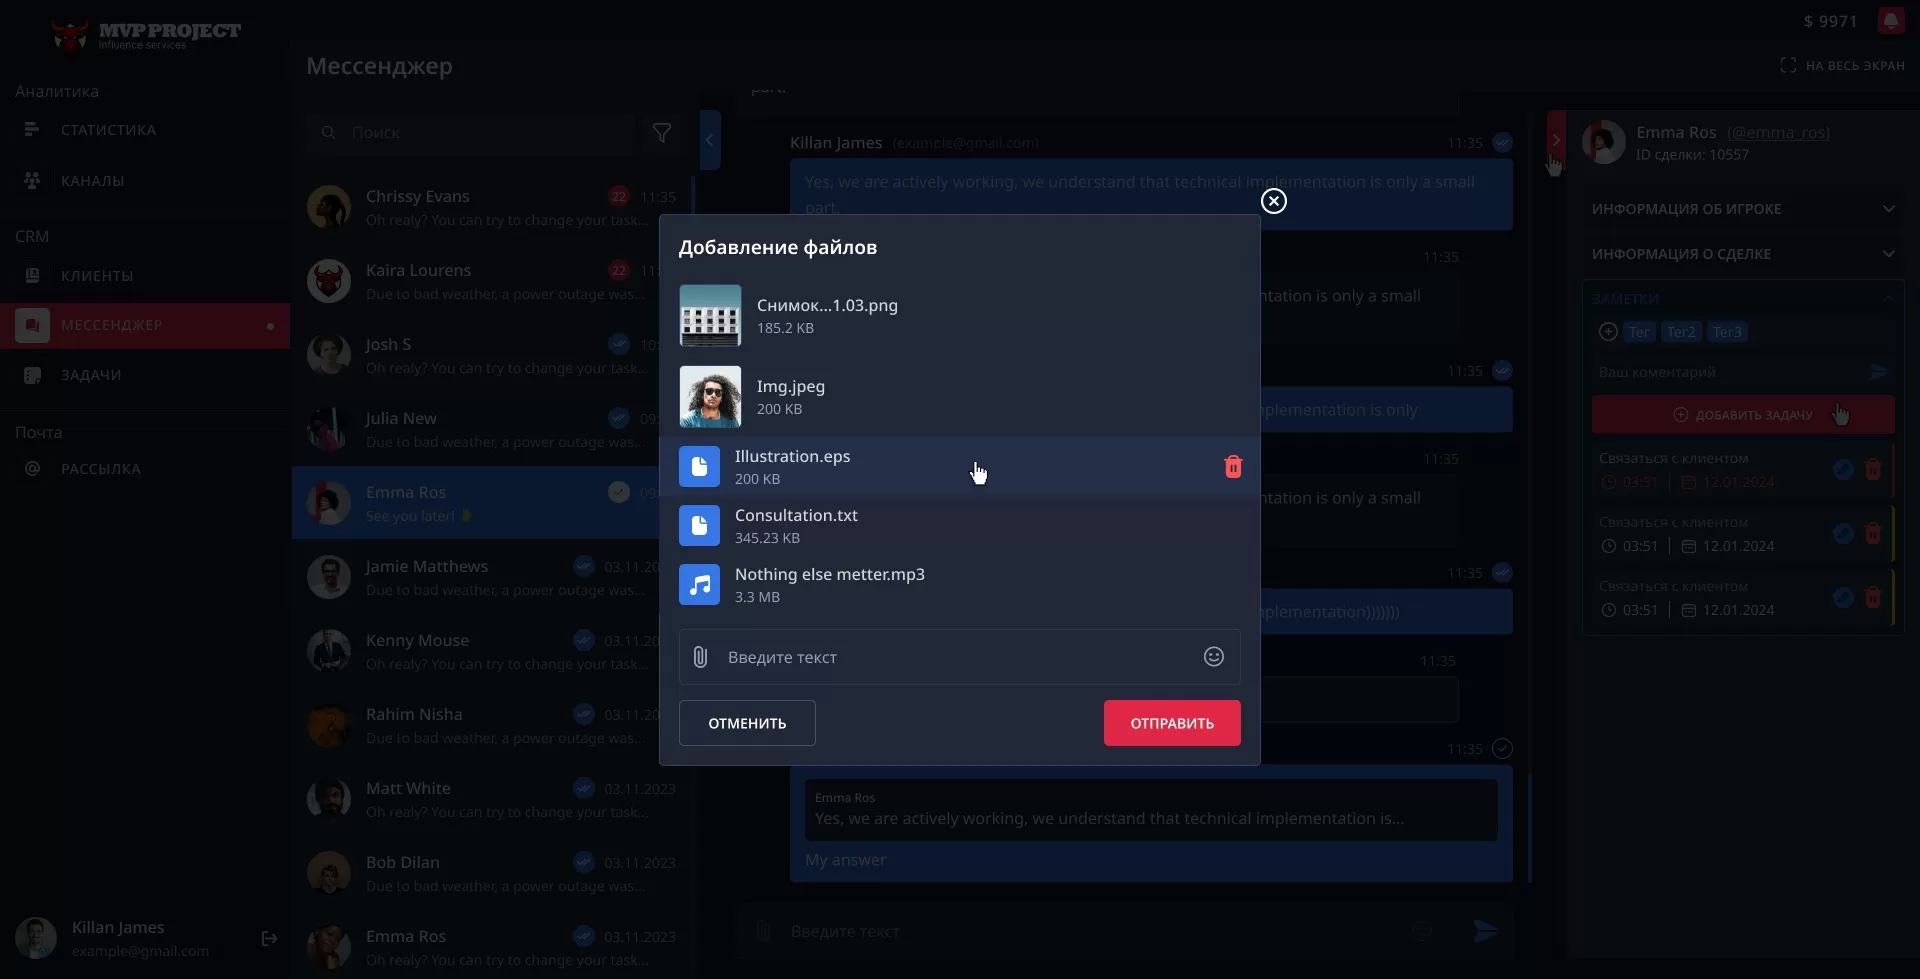The image size is (1920, 979).
Task: Open the 'СТАТИСТИКА' menu item
Action: 108,128
